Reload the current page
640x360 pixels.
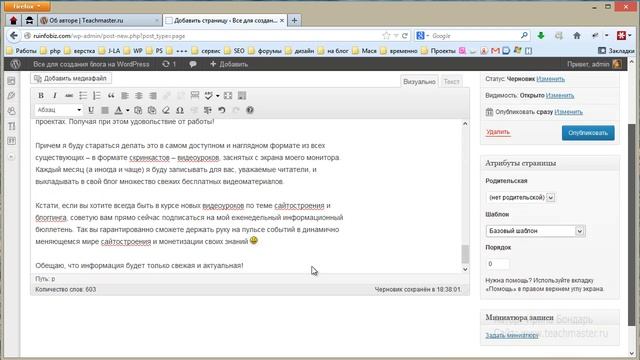pyautogui.click(x=404, y=36)
